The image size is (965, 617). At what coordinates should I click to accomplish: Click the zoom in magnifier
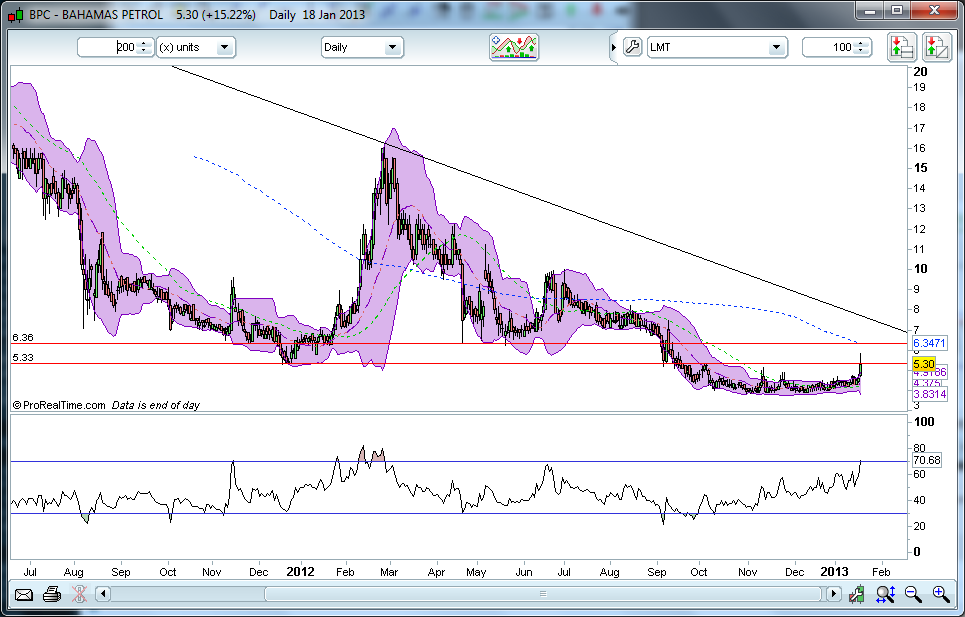941,594
